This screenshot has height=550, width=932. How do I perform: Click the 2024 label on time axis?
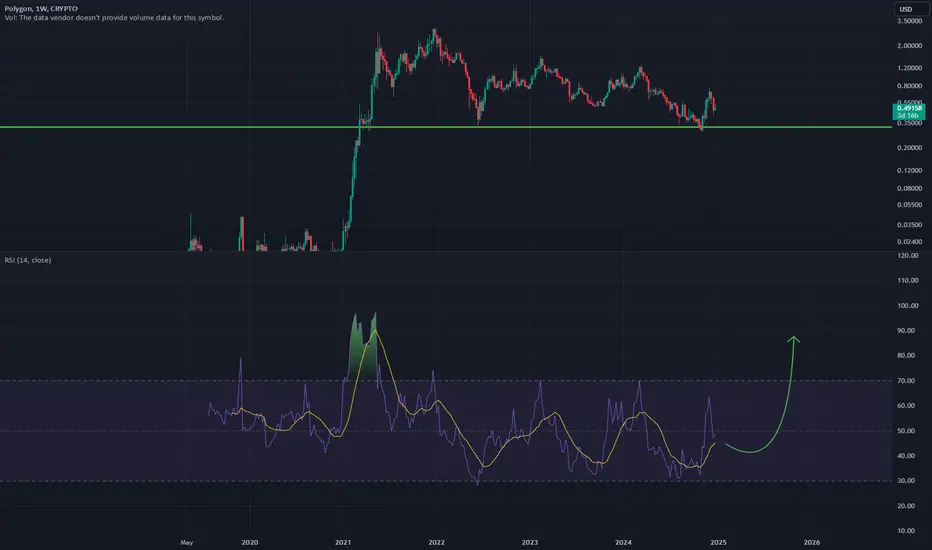pos(623,542)
